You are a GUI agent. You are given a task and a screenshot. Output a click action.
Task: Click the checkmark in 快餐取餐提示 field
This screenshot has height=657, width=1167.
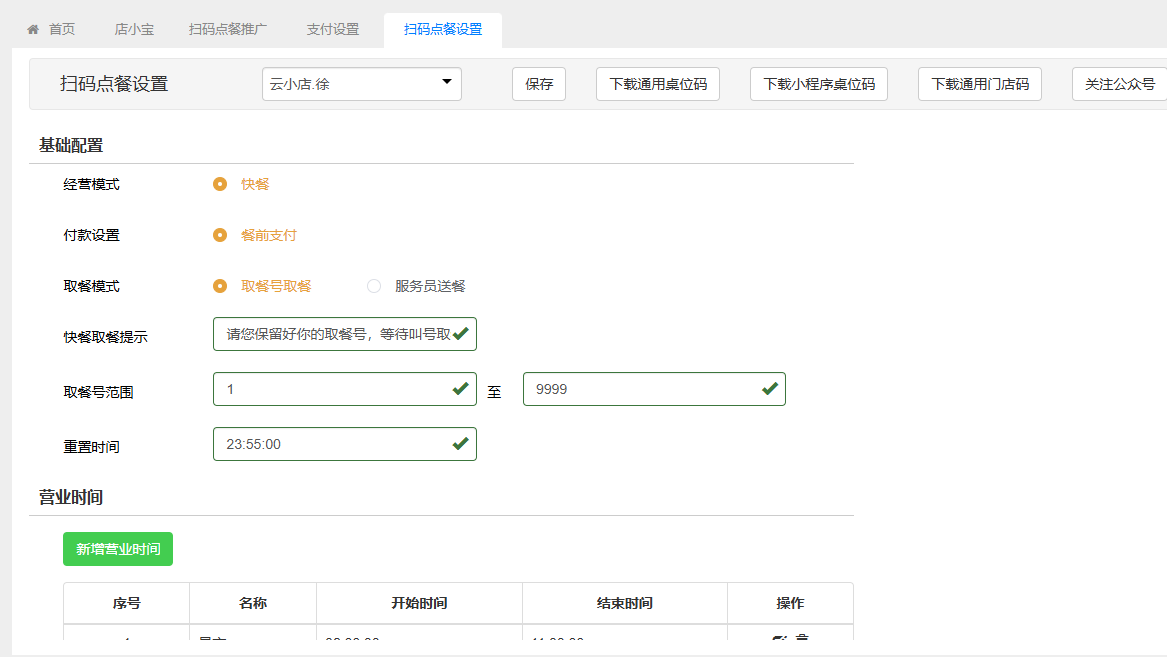pyautogui.click(x=460, y=333)
